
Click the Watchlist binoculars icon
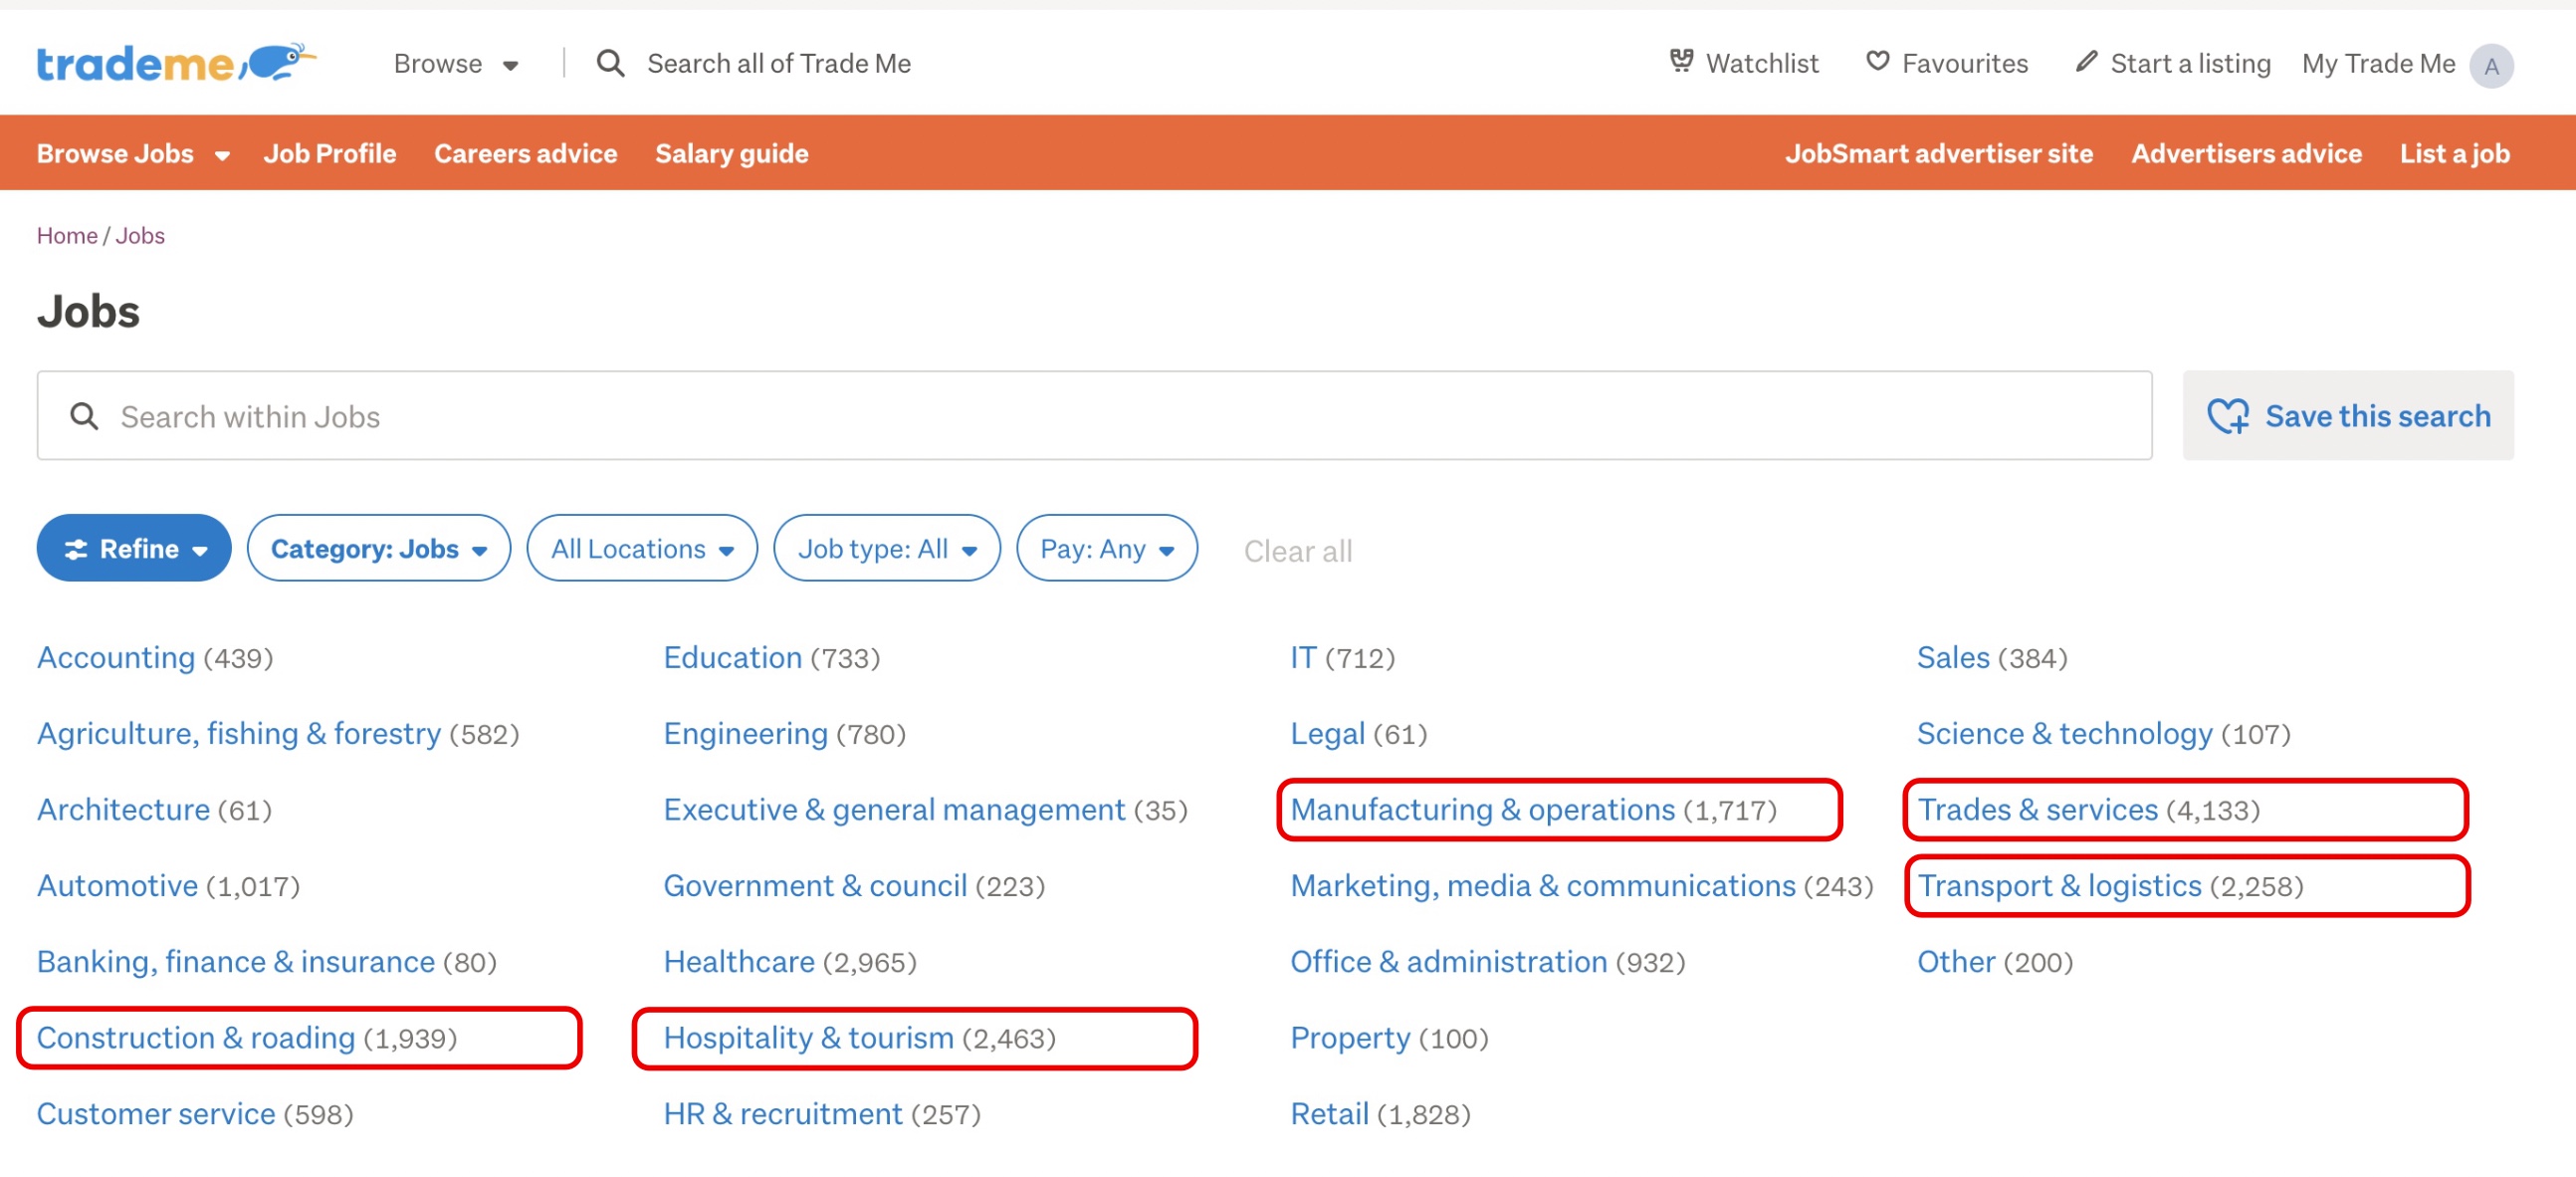pos(1681,62)
